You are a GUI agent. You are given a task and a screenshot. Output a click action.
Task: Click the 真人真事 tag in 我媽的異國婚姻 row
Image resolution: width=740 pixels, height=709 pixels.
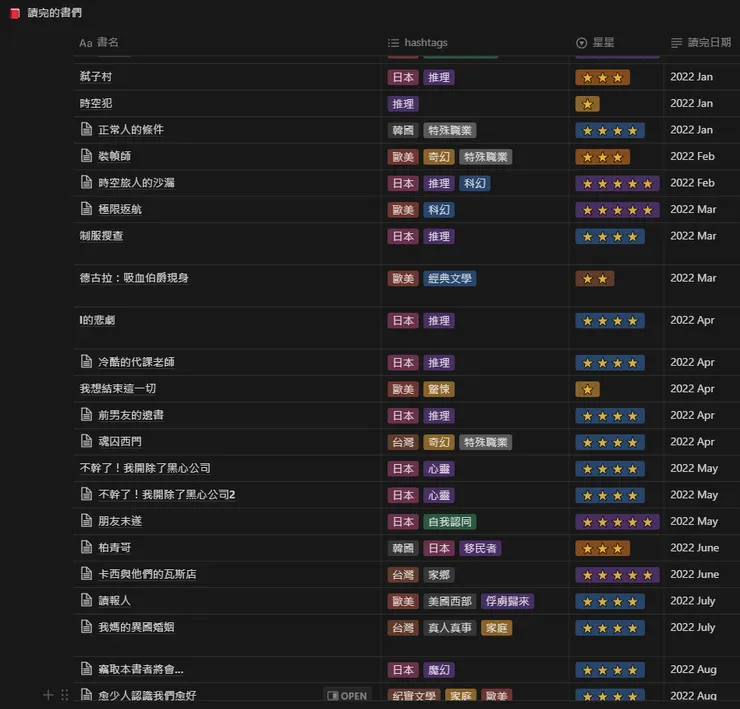450,628
